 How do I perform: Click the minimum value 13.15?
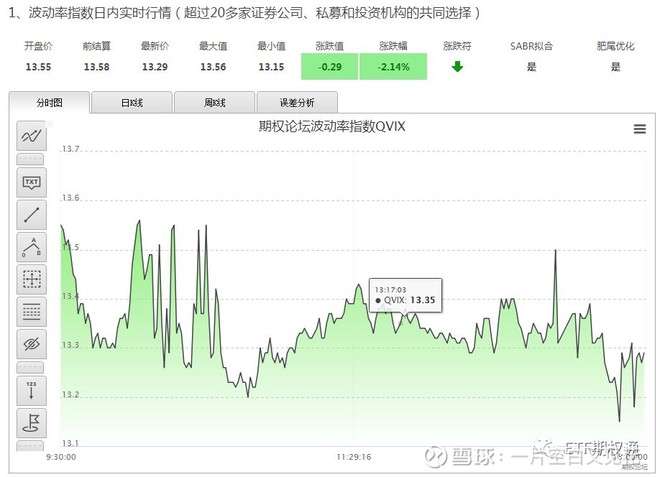[x=271, y=67]
